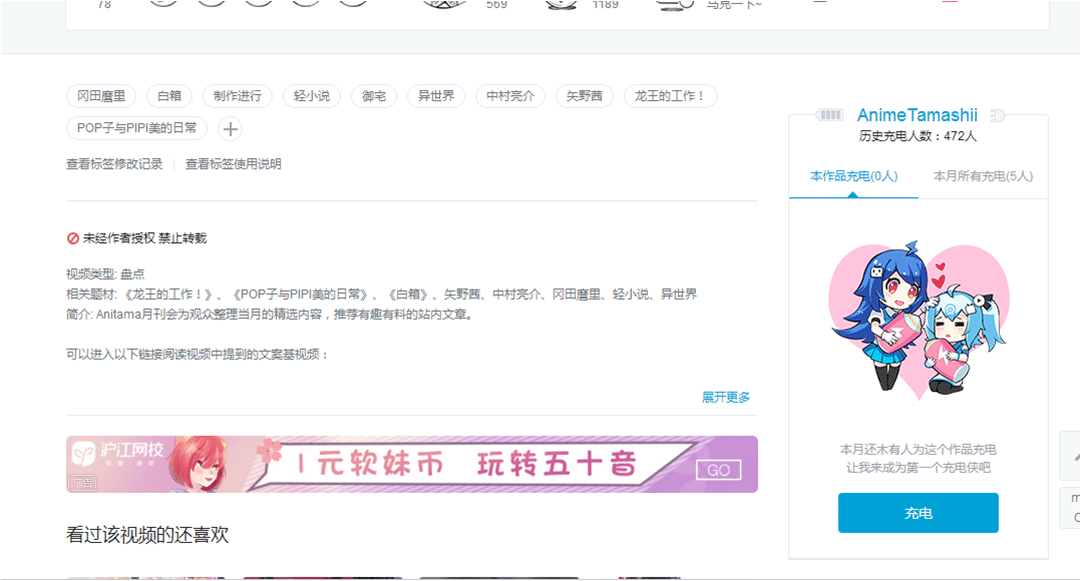Click the battery icon left of AnimeTamashii
Screen dimensions: 1081x581
830,115
